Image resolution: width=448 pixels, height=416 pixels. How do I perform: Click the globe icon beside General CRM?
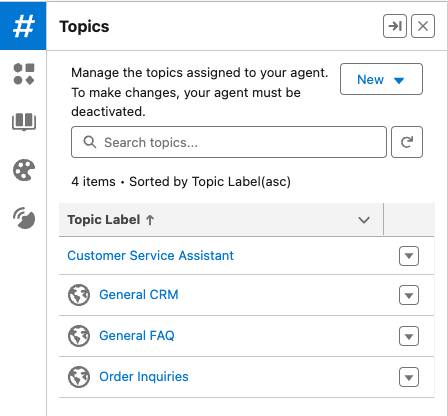79,295
